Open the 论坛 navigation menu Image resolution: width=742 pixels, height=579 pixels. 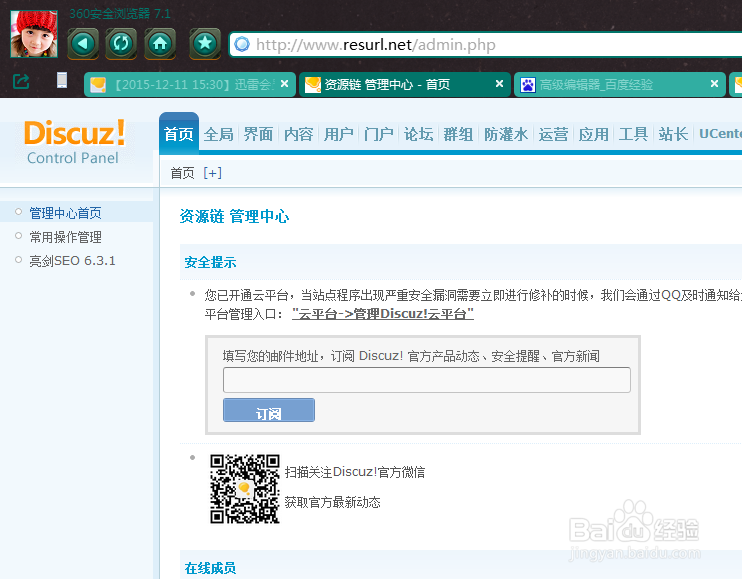[x=418, y=134]
